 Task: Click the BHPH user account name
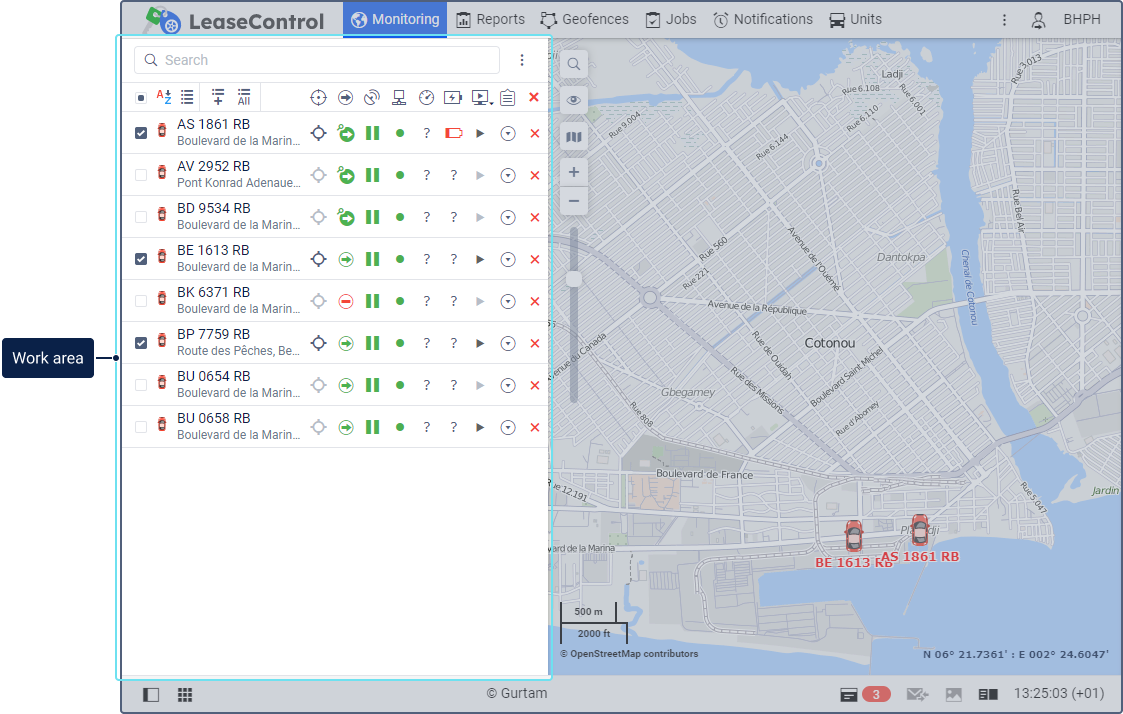coord(1081,19)
